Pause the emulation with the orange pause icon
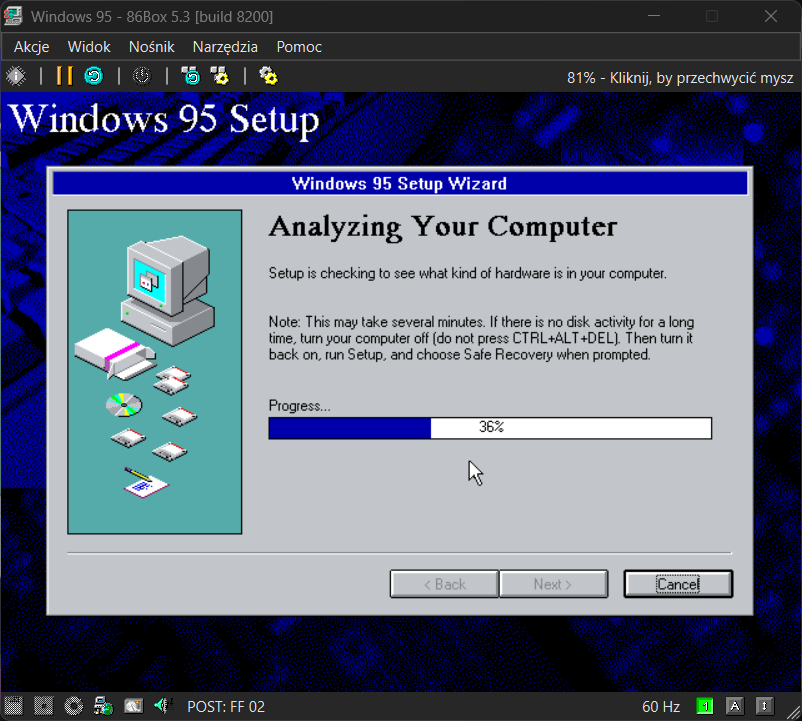 64,76
